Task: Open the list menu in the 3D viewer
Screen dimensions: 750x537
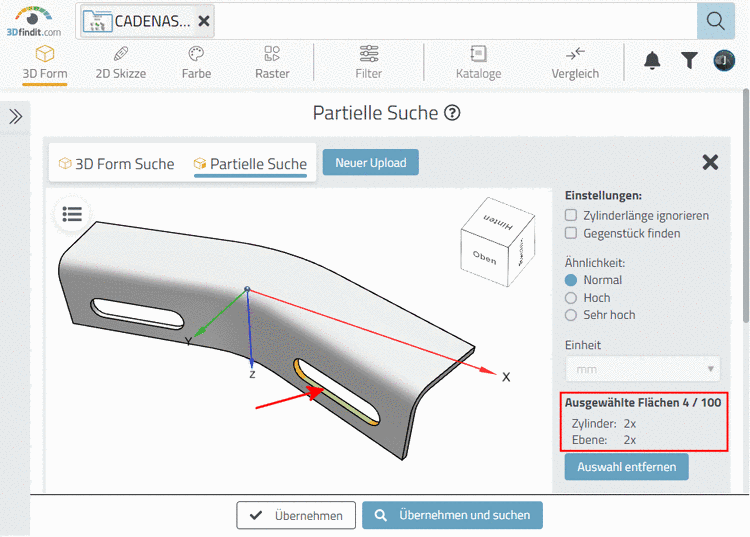Action: [x=72, y=214]
